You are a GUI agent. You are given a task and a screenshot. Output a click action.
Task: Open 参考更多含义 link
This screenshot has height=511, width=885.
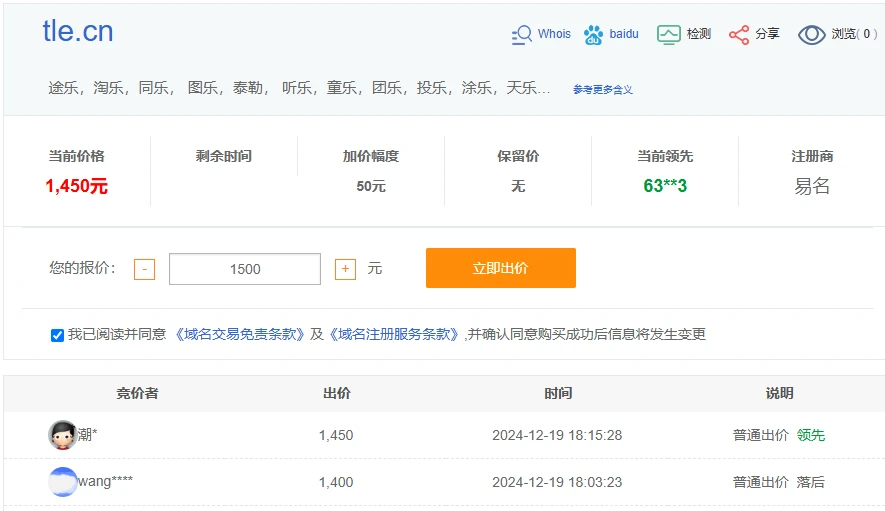click(x=602, y=90)
